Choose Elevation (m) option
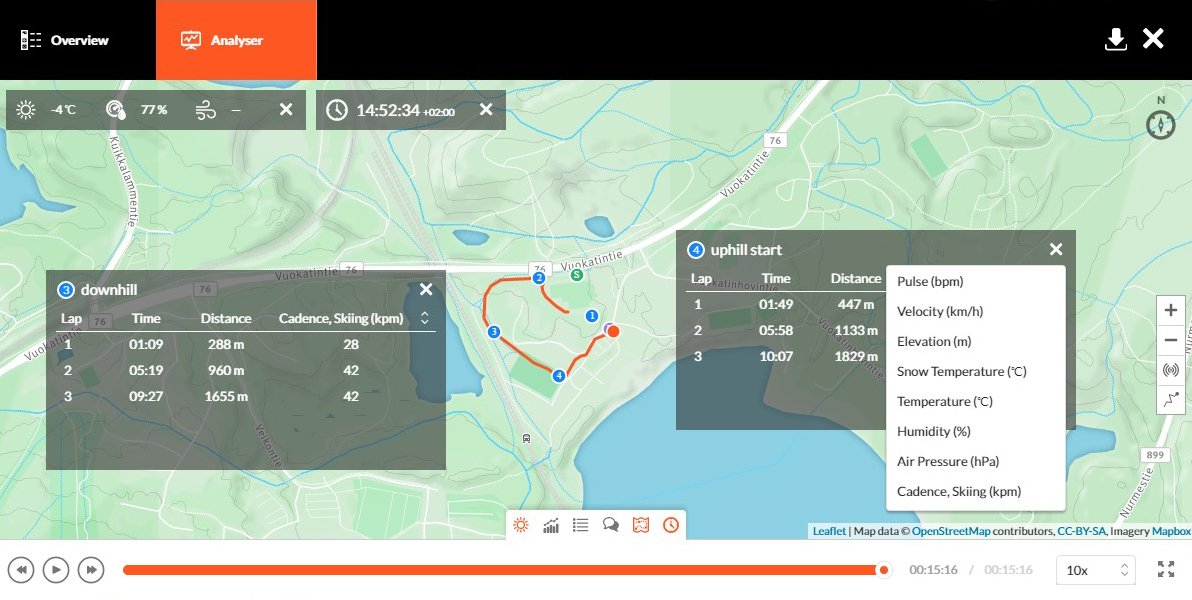Screen dimensions: 1192x600 tap(975, 341)
